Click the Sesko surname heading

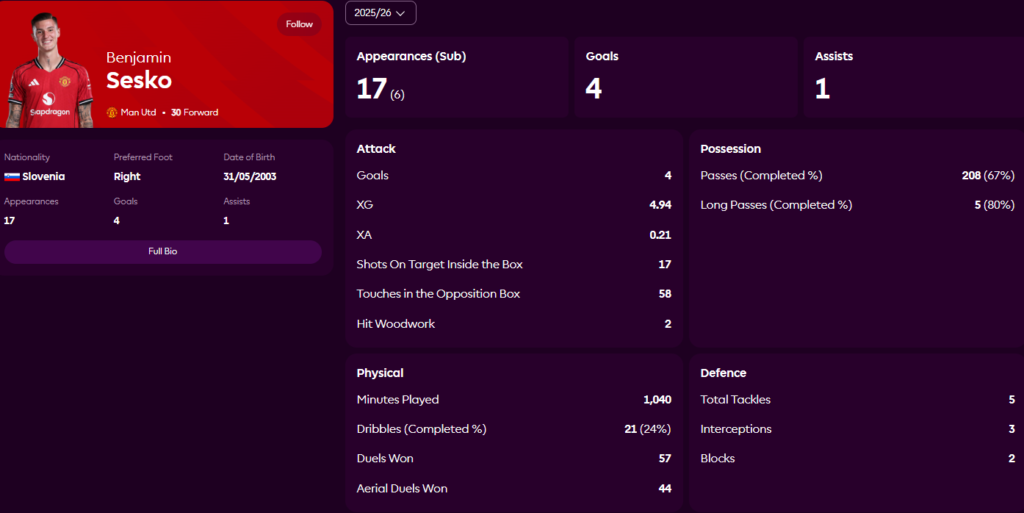pyautogui.click(x=139, y=81)
